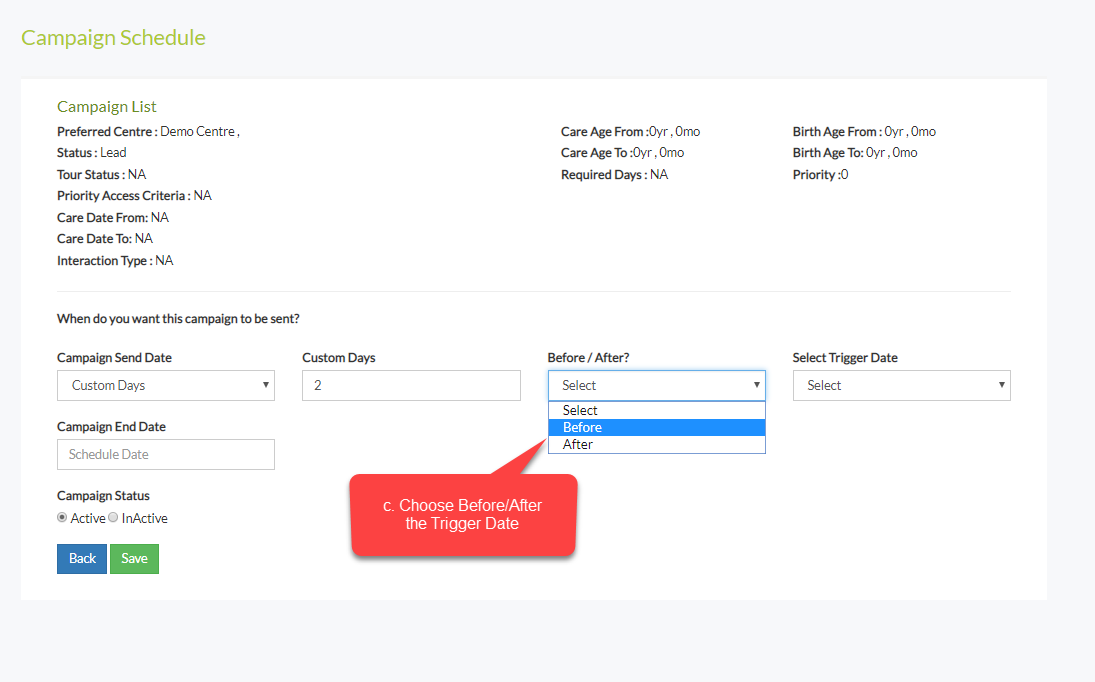Click 'Care Date From: NA' text

(113, 217)
